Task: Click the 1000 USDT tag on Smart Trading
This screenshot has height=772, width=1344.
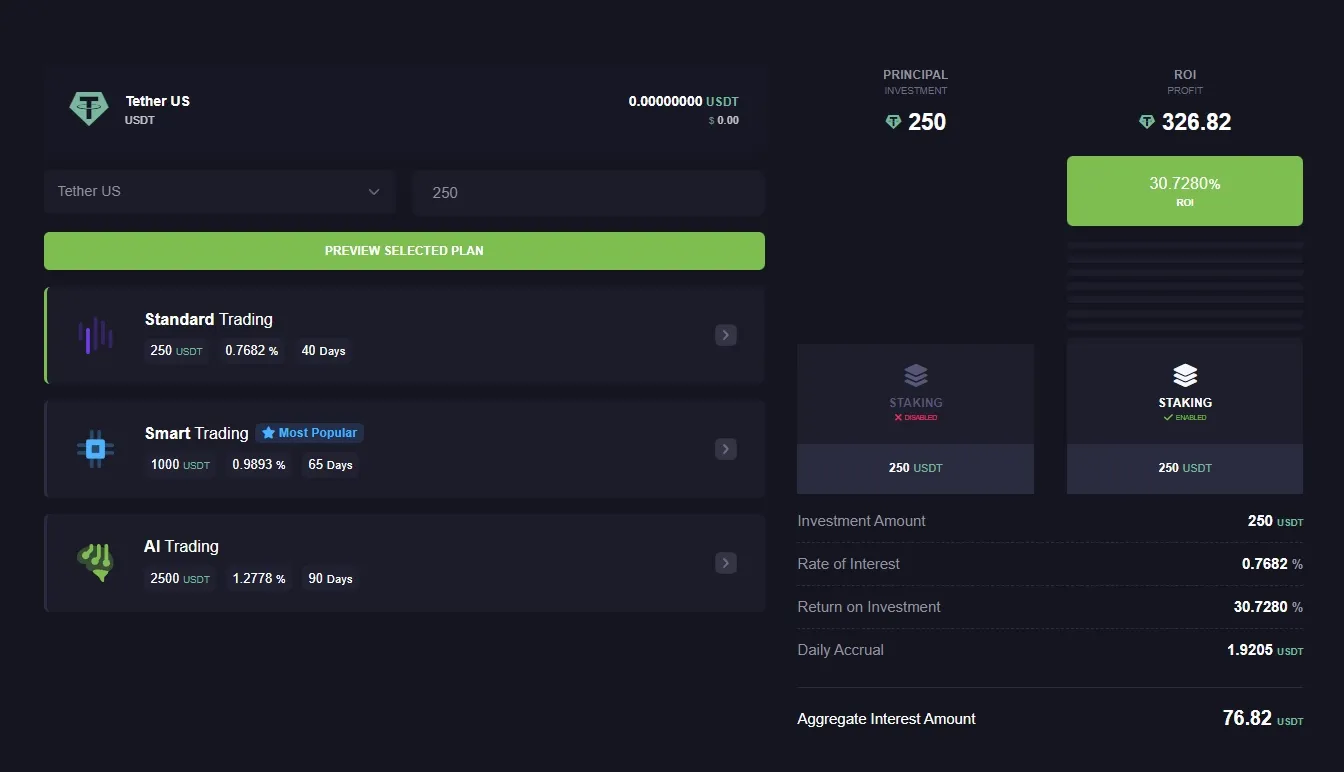Action: point(181,465)
